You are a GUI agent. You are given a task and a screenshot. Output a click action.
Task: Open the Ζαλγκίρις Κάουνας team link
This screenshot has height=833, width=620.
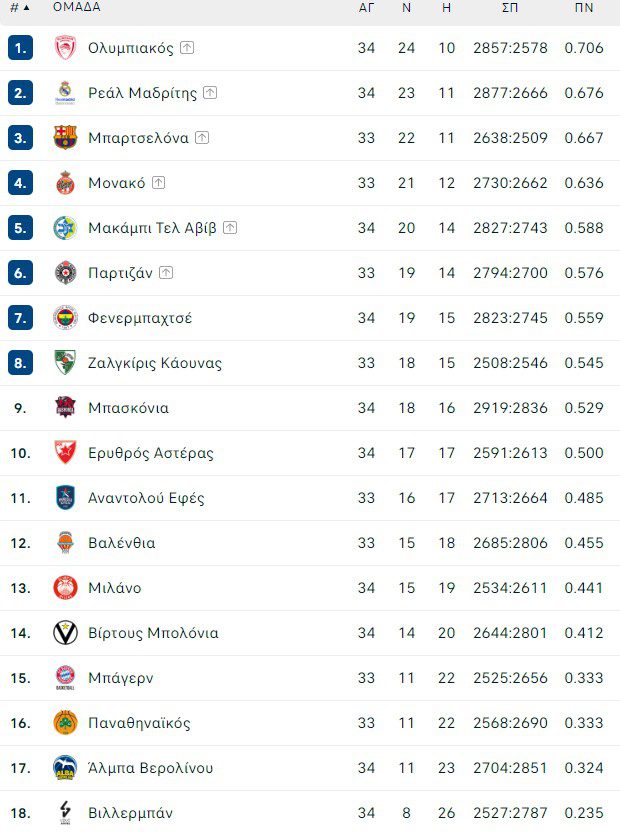click(x=155, y=363)
